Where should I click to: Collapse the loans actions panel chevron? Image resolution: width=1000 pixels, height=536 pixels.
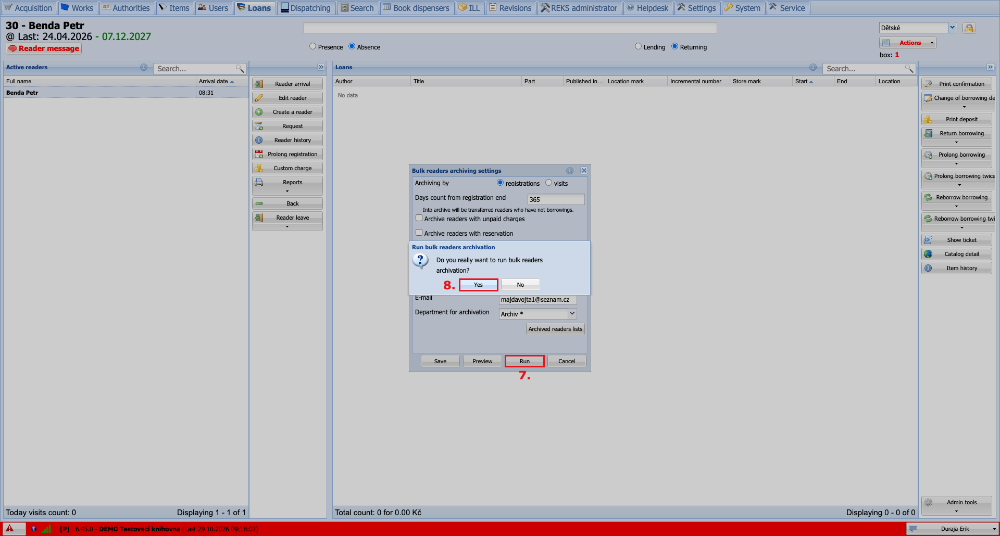click(x=990, y=67)
